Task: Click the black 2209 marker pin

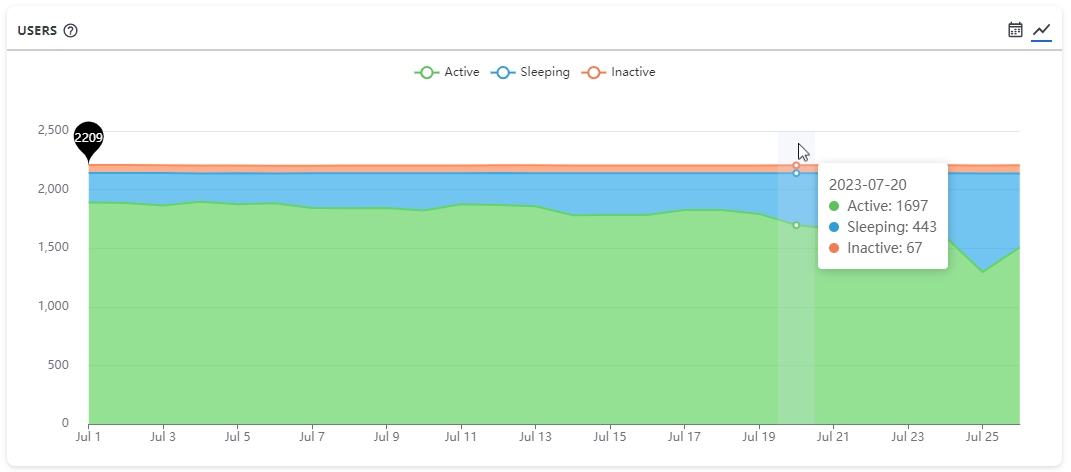Action: tap(89, 138)
